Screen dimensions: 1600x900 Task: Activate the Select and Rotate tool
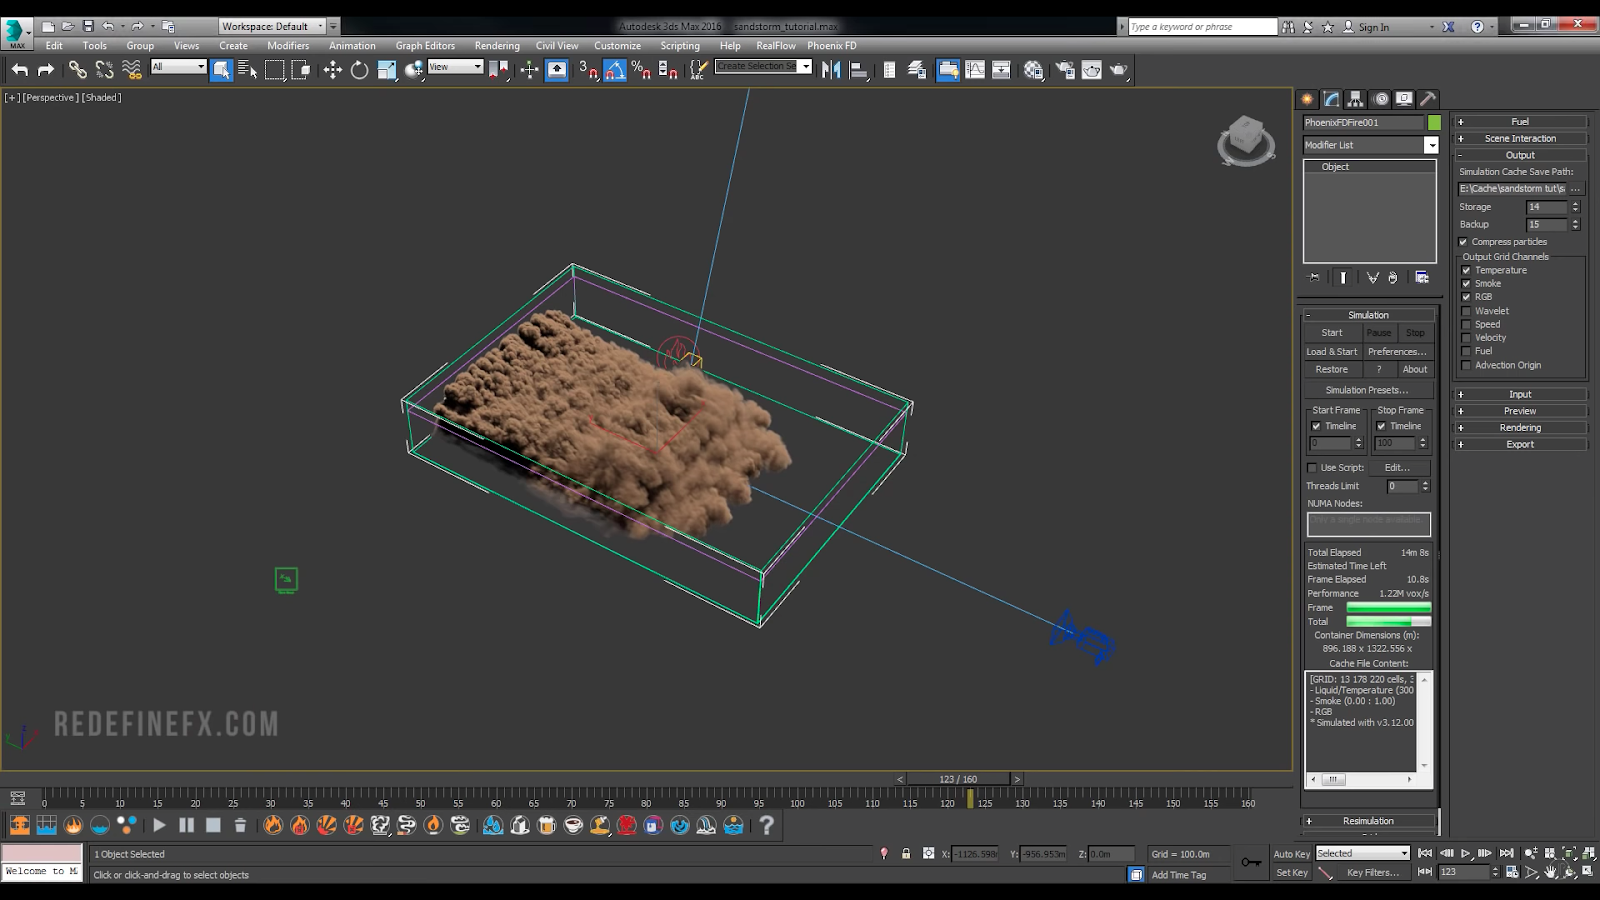(359, 70)
